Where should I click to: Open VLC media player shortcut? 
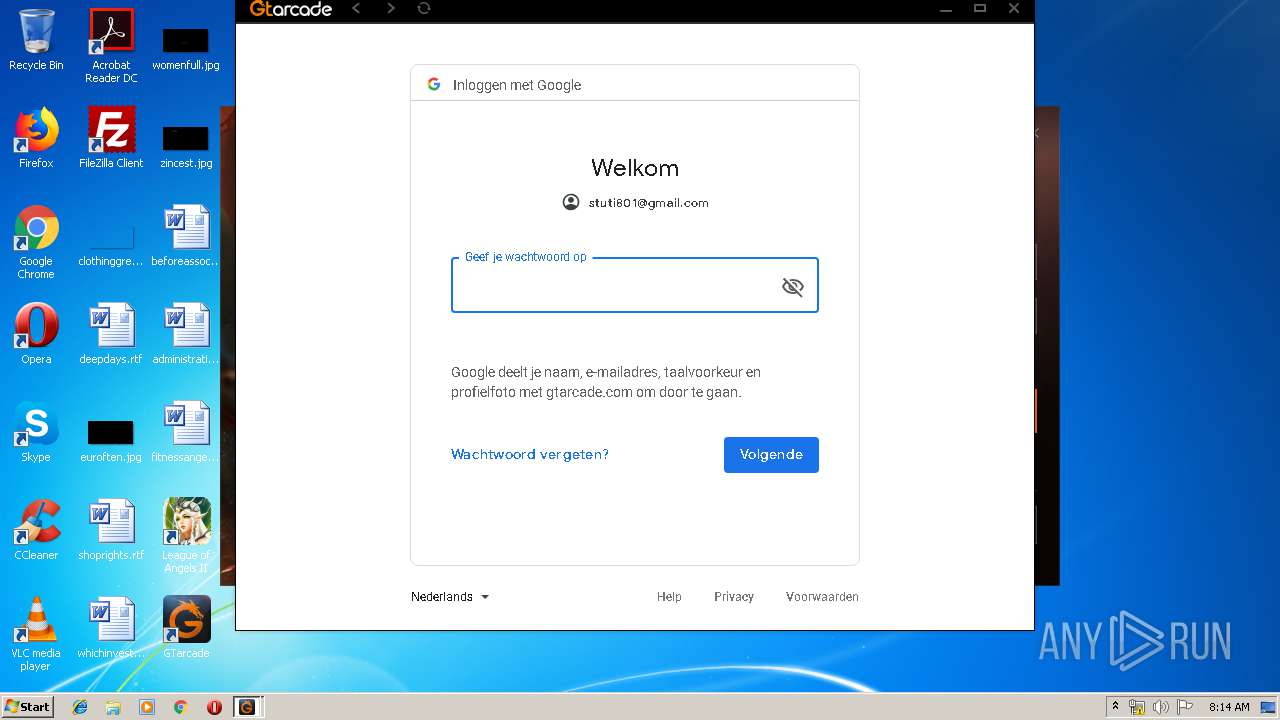36,634
